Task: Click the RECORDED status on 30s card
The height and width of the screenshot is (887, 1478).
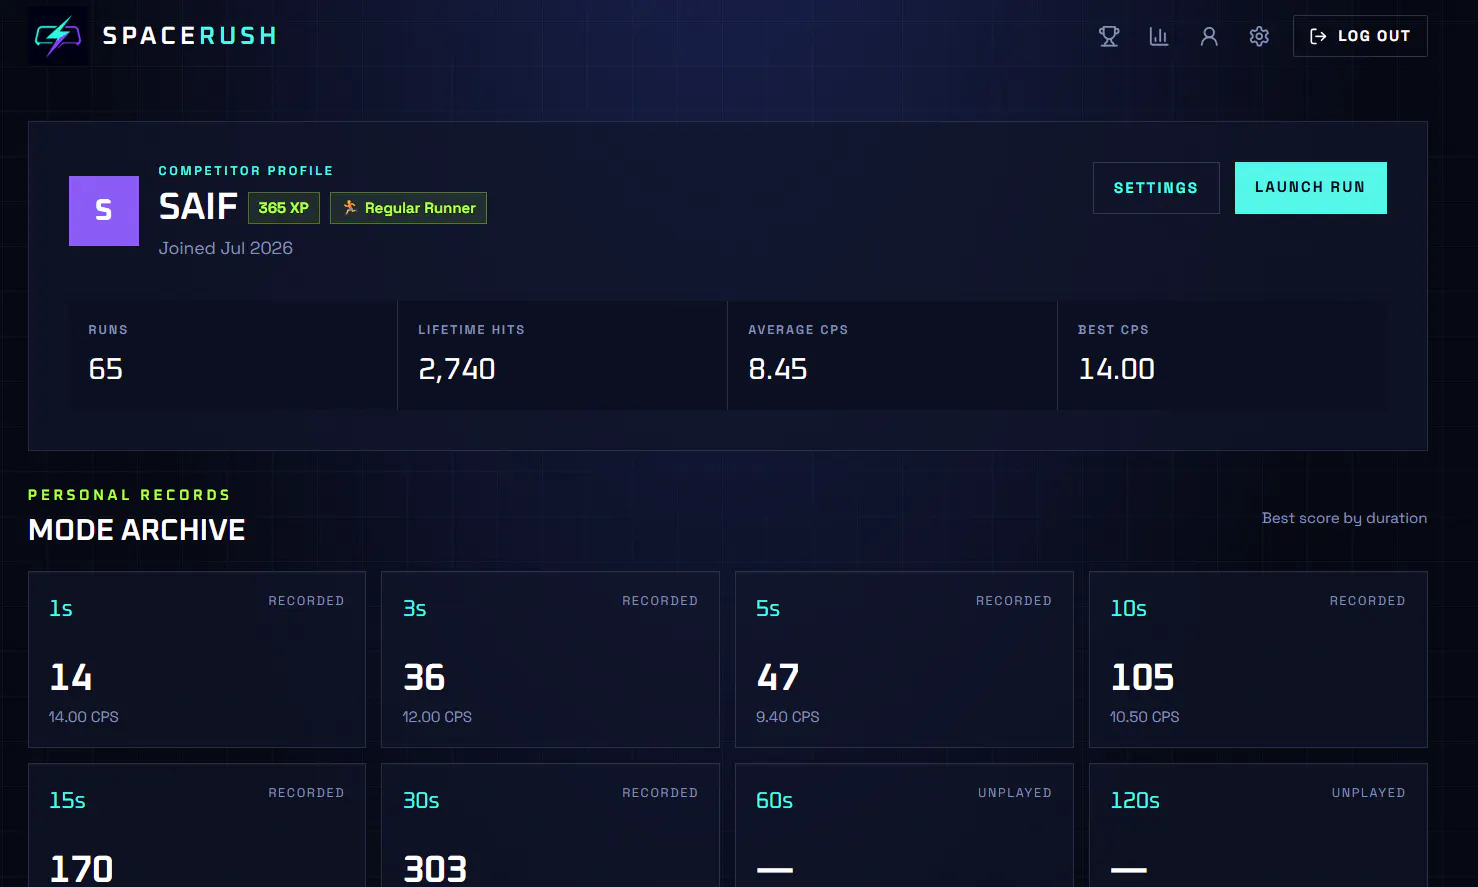Action: pyautogui.click(x=660, y=793)
